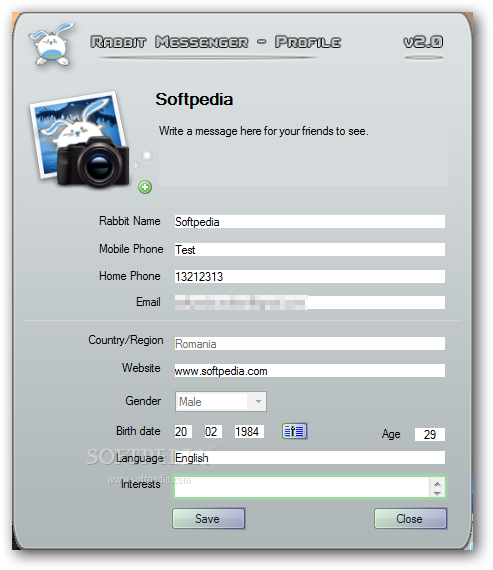This screenshot has width=493, height=570.
Task: Click the Country/Region label
Action: click(x=126, y=340)
